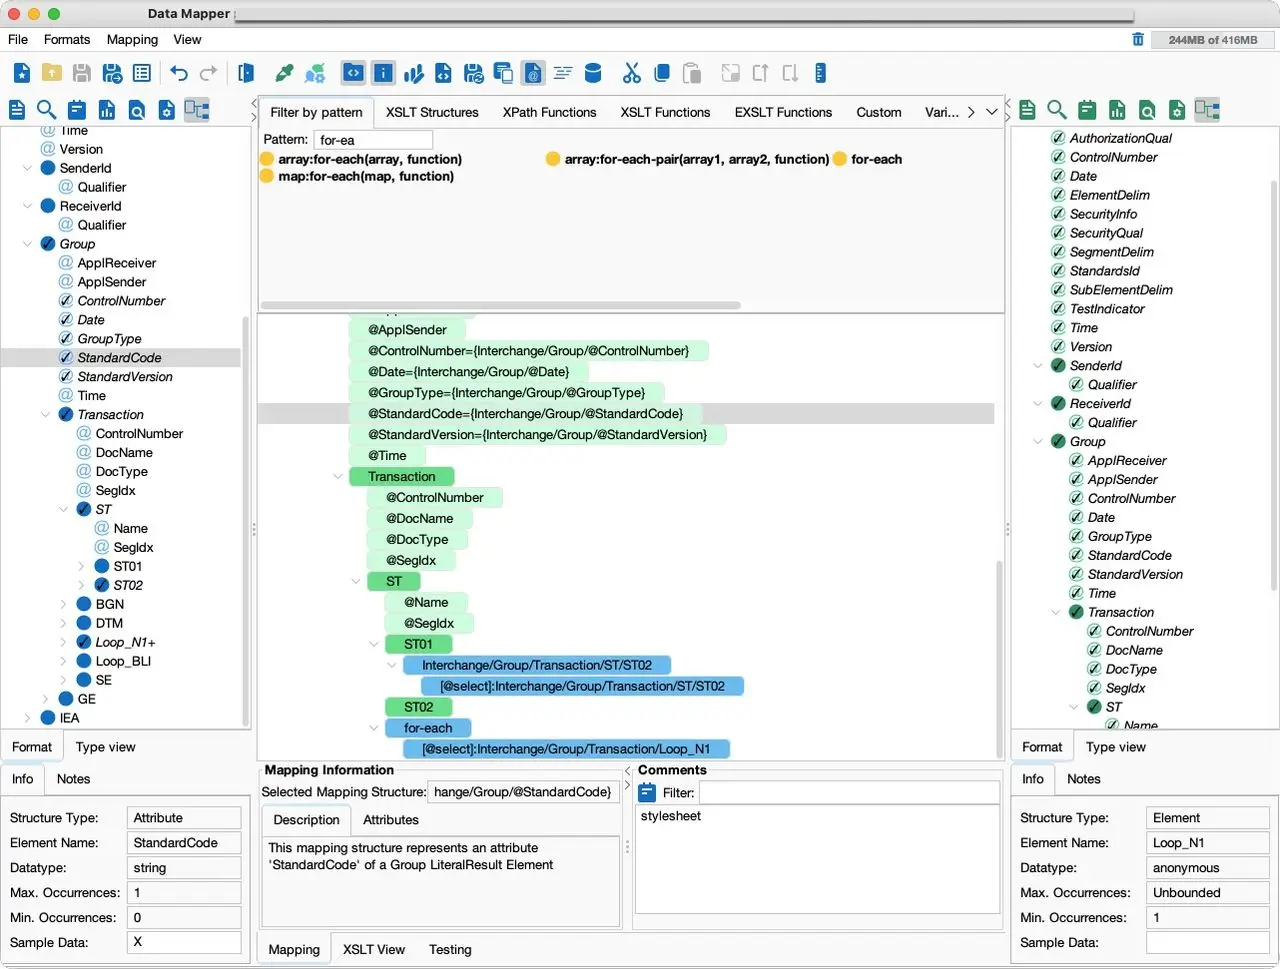
Task: Select the blue Interchange/Group/Transaction/ST/ST02 node
Action: point(537,666)
